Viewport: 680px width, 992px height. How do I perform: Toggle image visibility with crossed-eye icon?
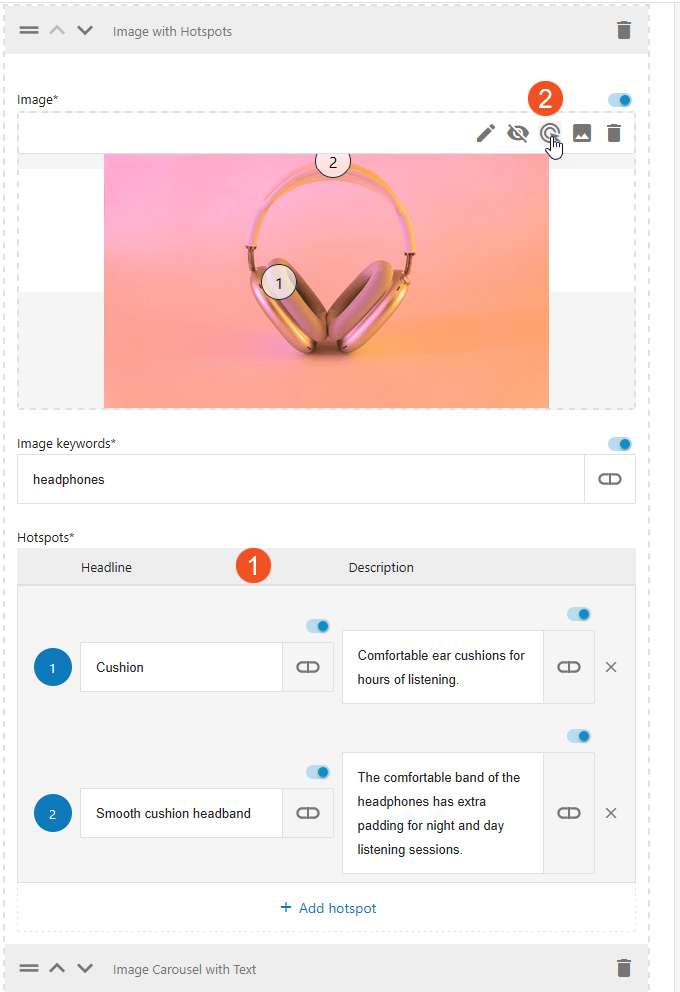pos(517,133)
